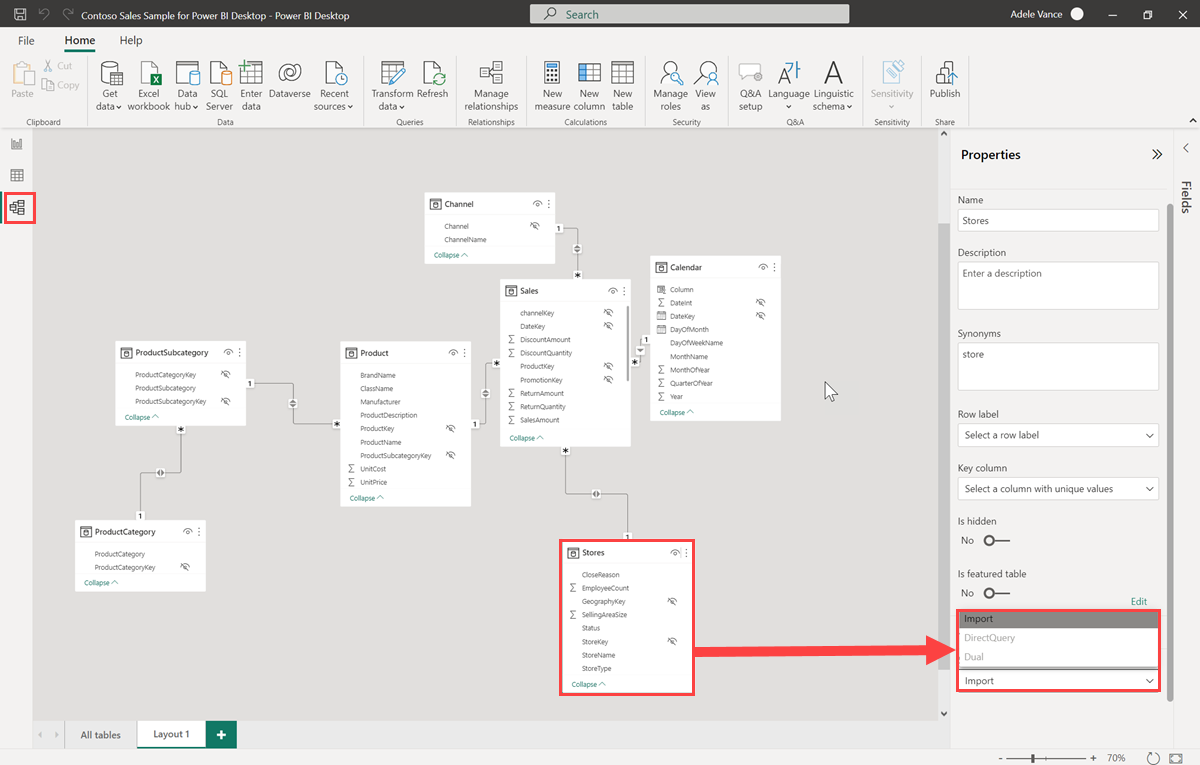Open Q&A setup
The height and width of the screenshot is (765, 1200).
[x=750, y=86]
